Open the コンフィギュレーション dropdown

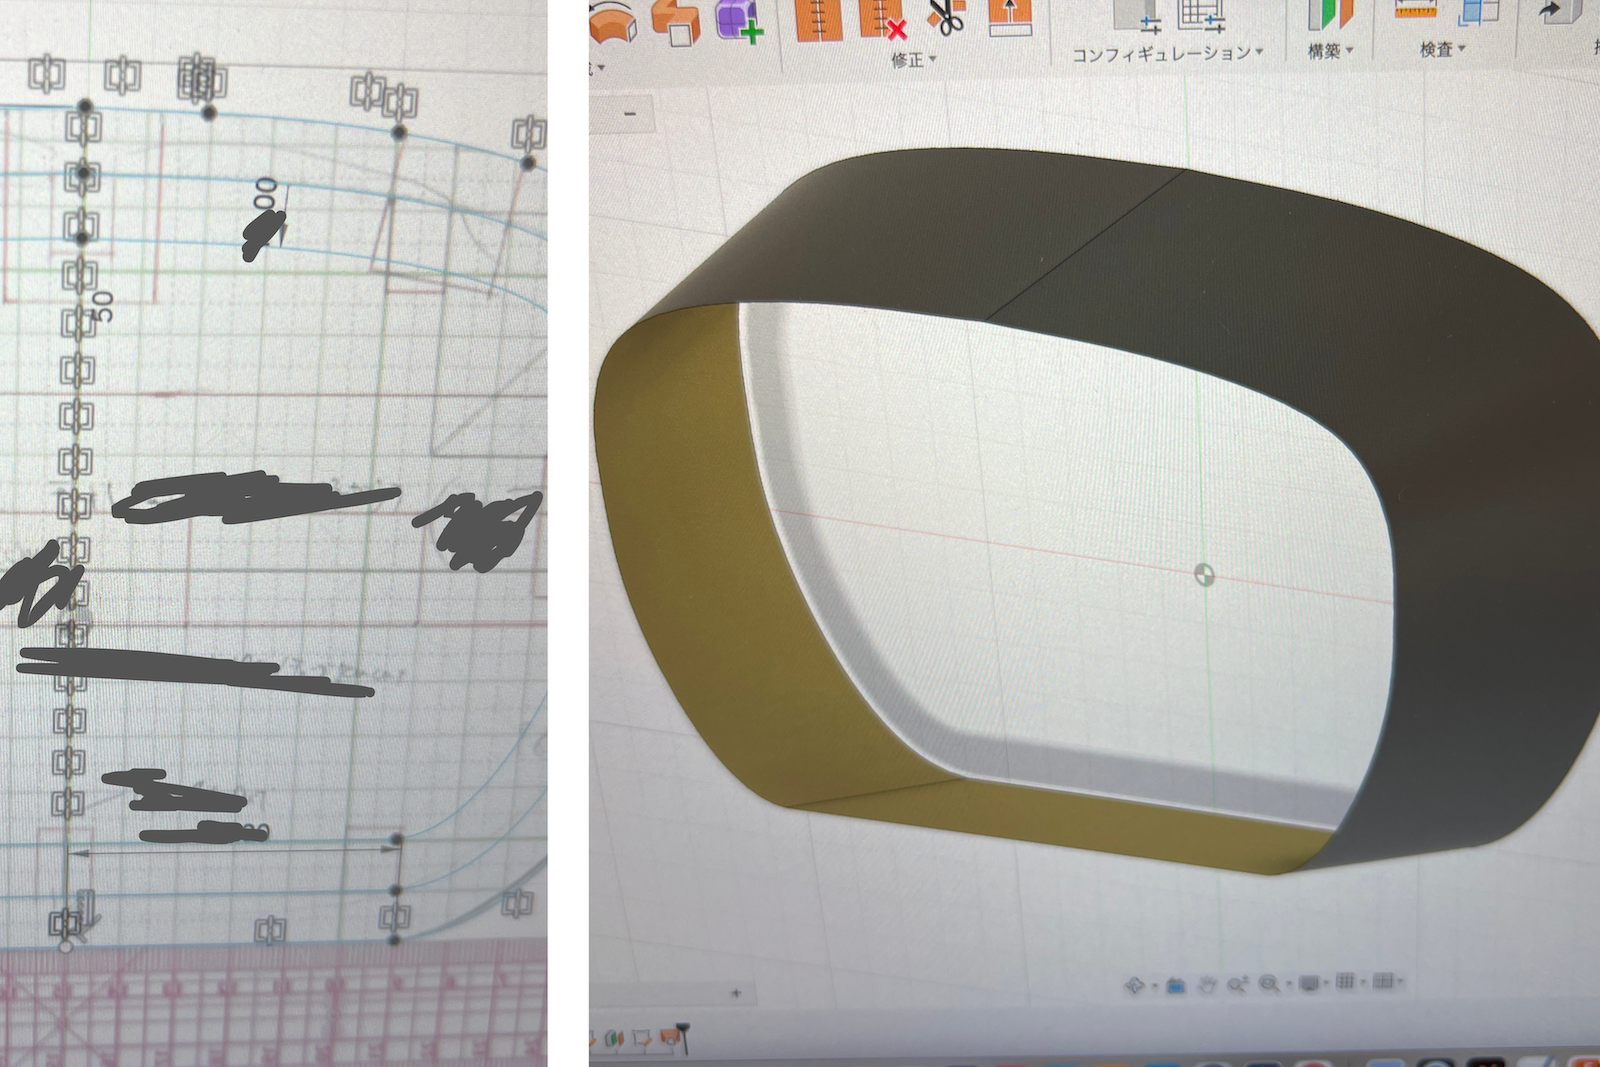point(1167,53)
